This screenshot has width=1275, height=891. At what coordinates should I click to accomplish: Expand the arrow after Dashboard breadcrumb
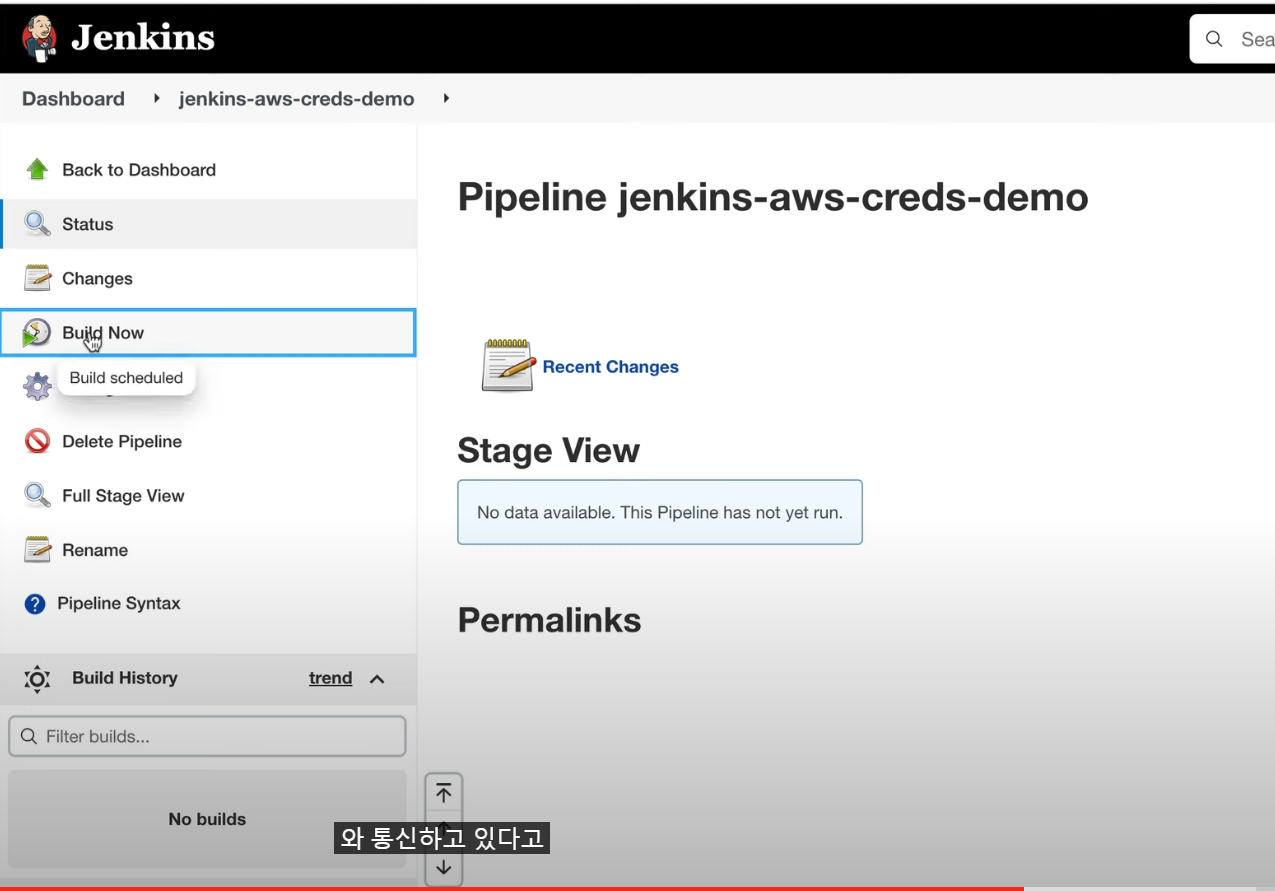(157, 99)
